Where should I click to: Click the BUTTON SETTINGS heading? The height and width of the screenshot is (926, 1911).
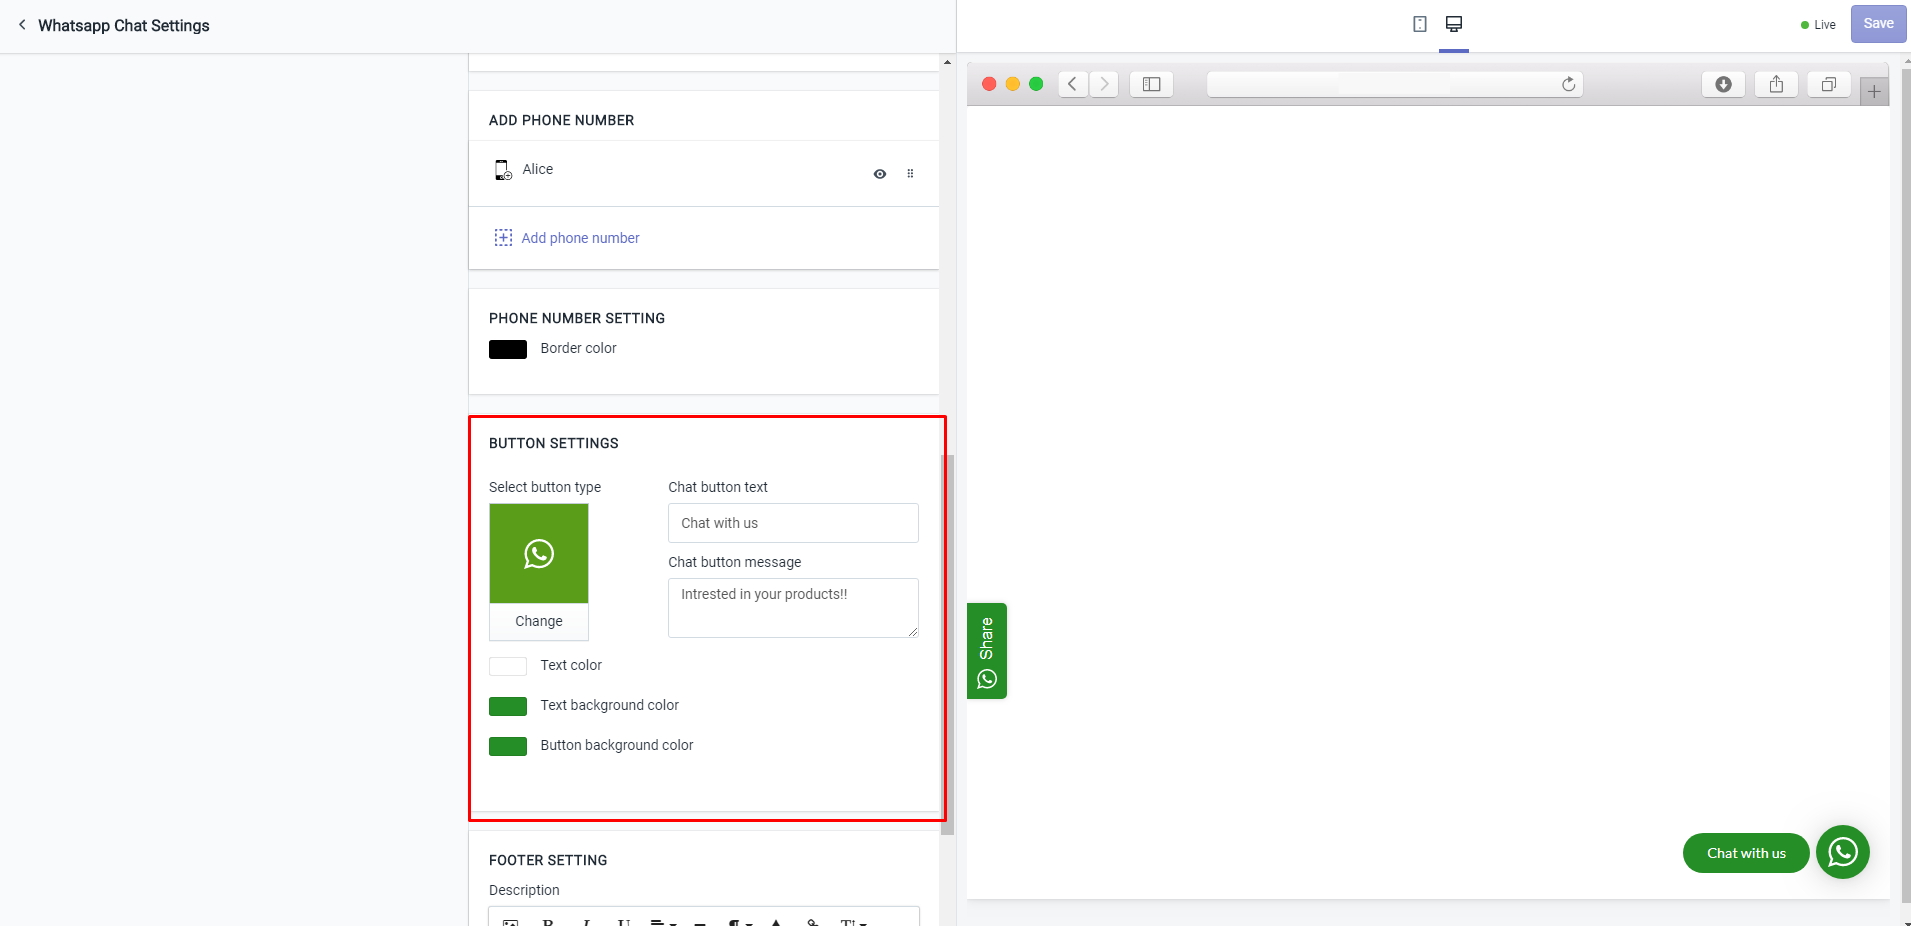[554, 443]
